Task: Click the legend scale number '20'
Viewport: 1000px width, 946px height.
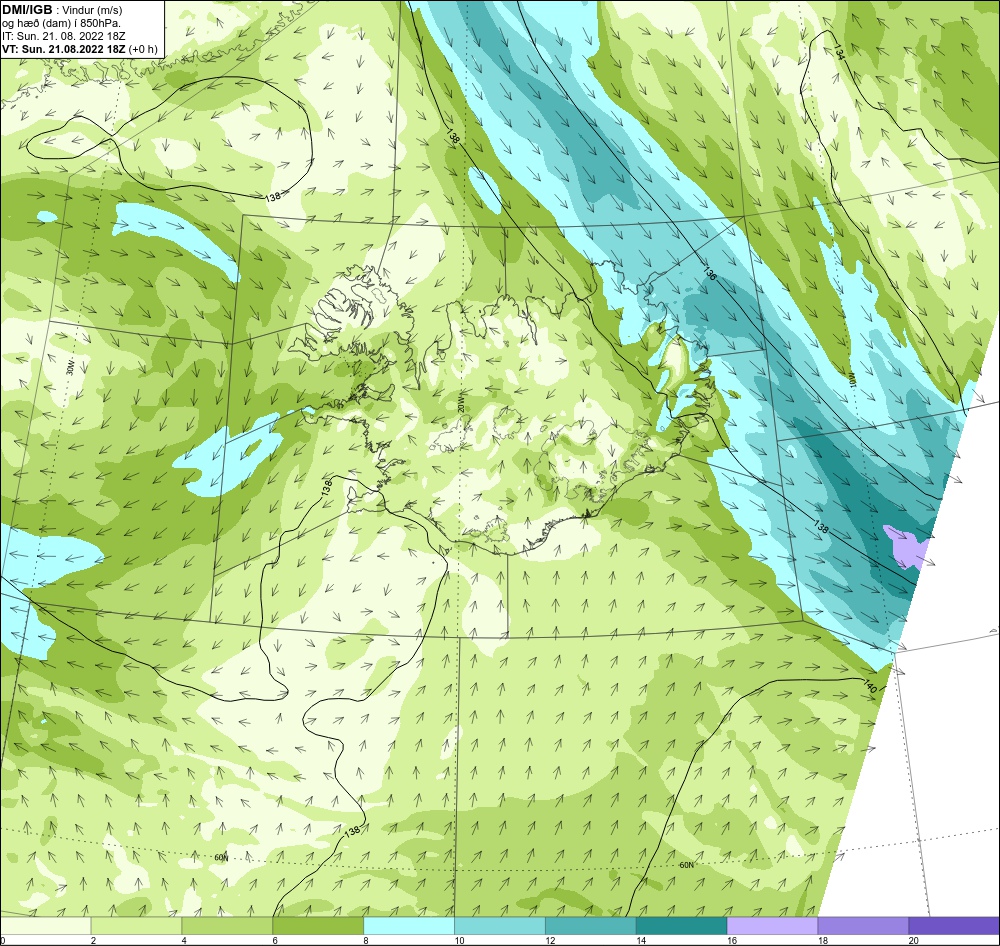Action: pos(914,940)
